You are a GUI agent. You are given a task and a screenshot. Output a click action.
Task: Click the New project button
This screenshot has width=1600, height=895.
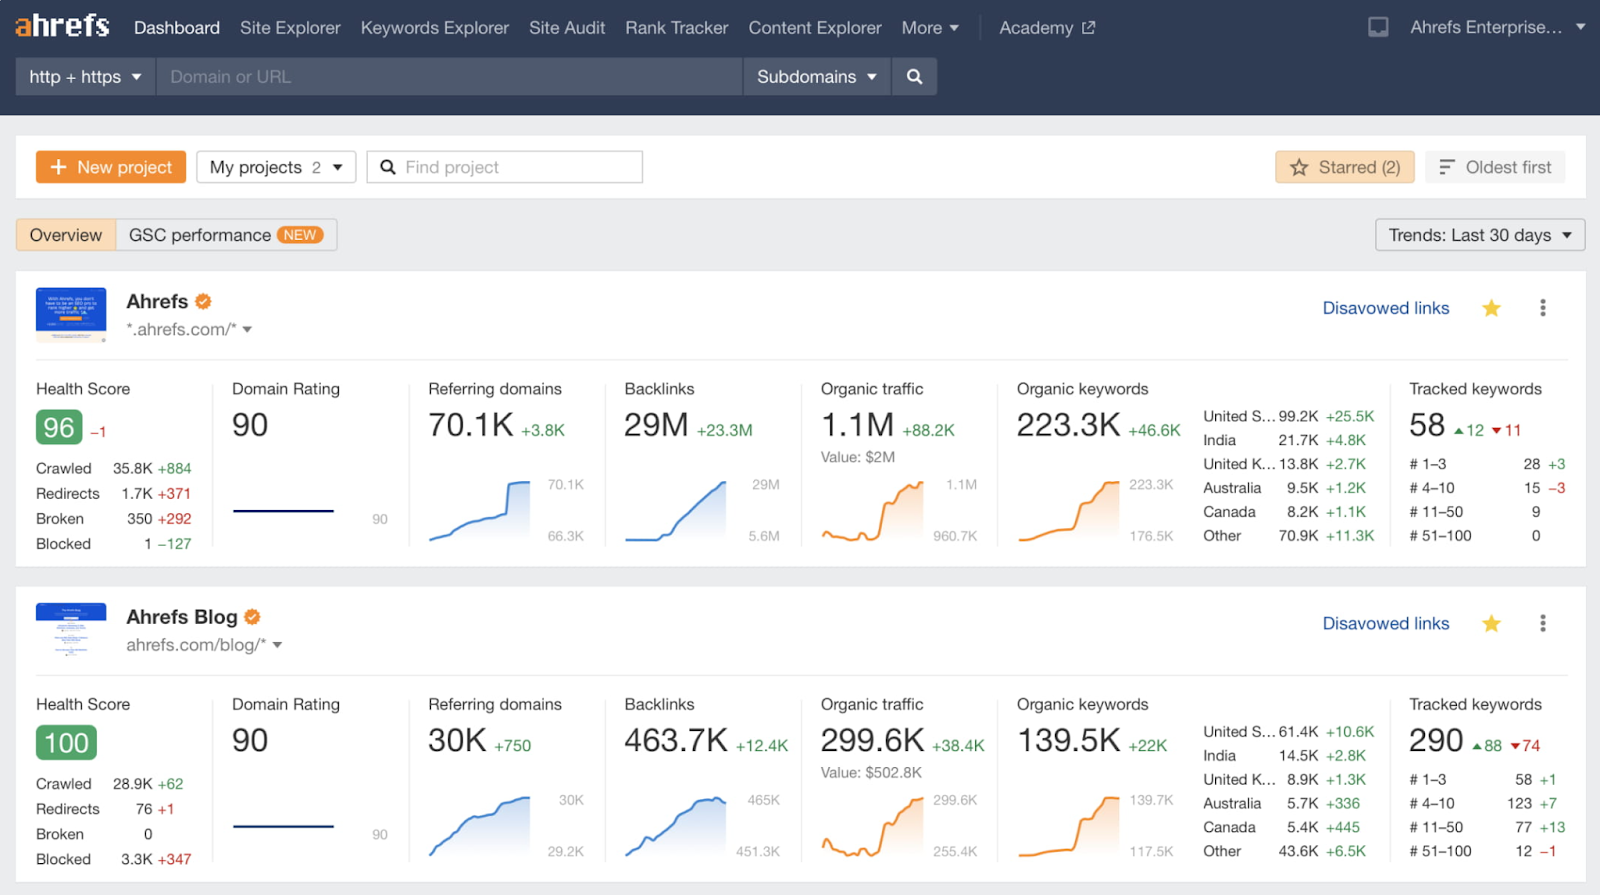(x=111, y=167)
